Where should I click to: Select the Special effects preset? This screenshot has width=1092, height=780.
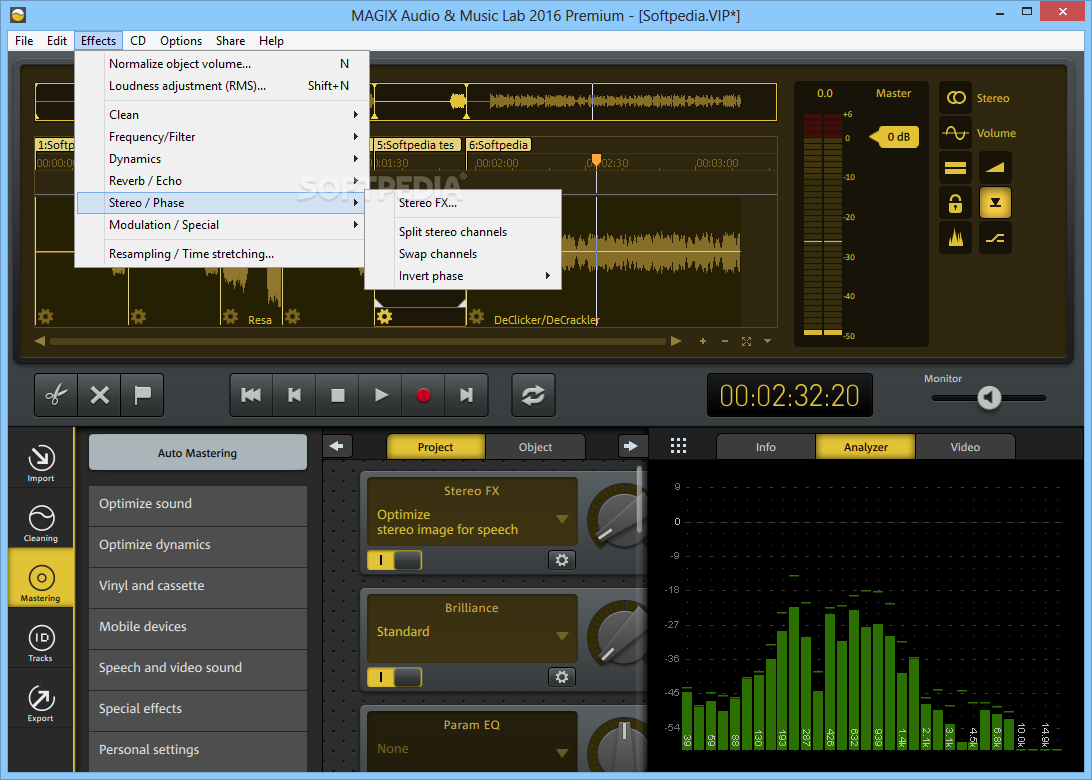pyautogui.click(x=198, y=708)
